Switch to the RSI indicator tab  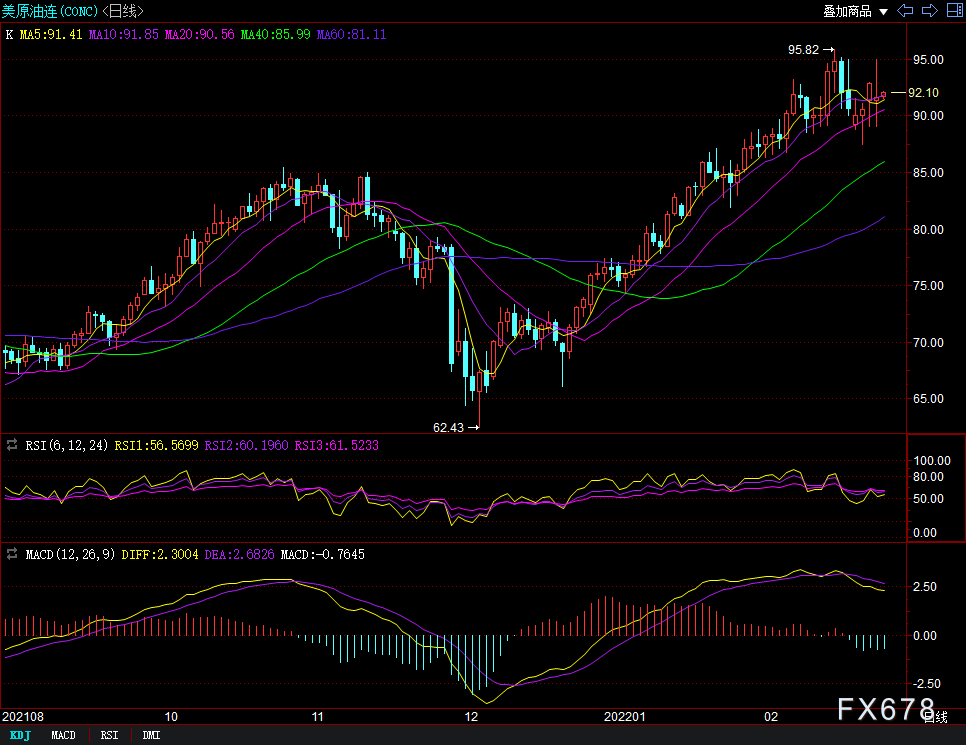(109, 735)
